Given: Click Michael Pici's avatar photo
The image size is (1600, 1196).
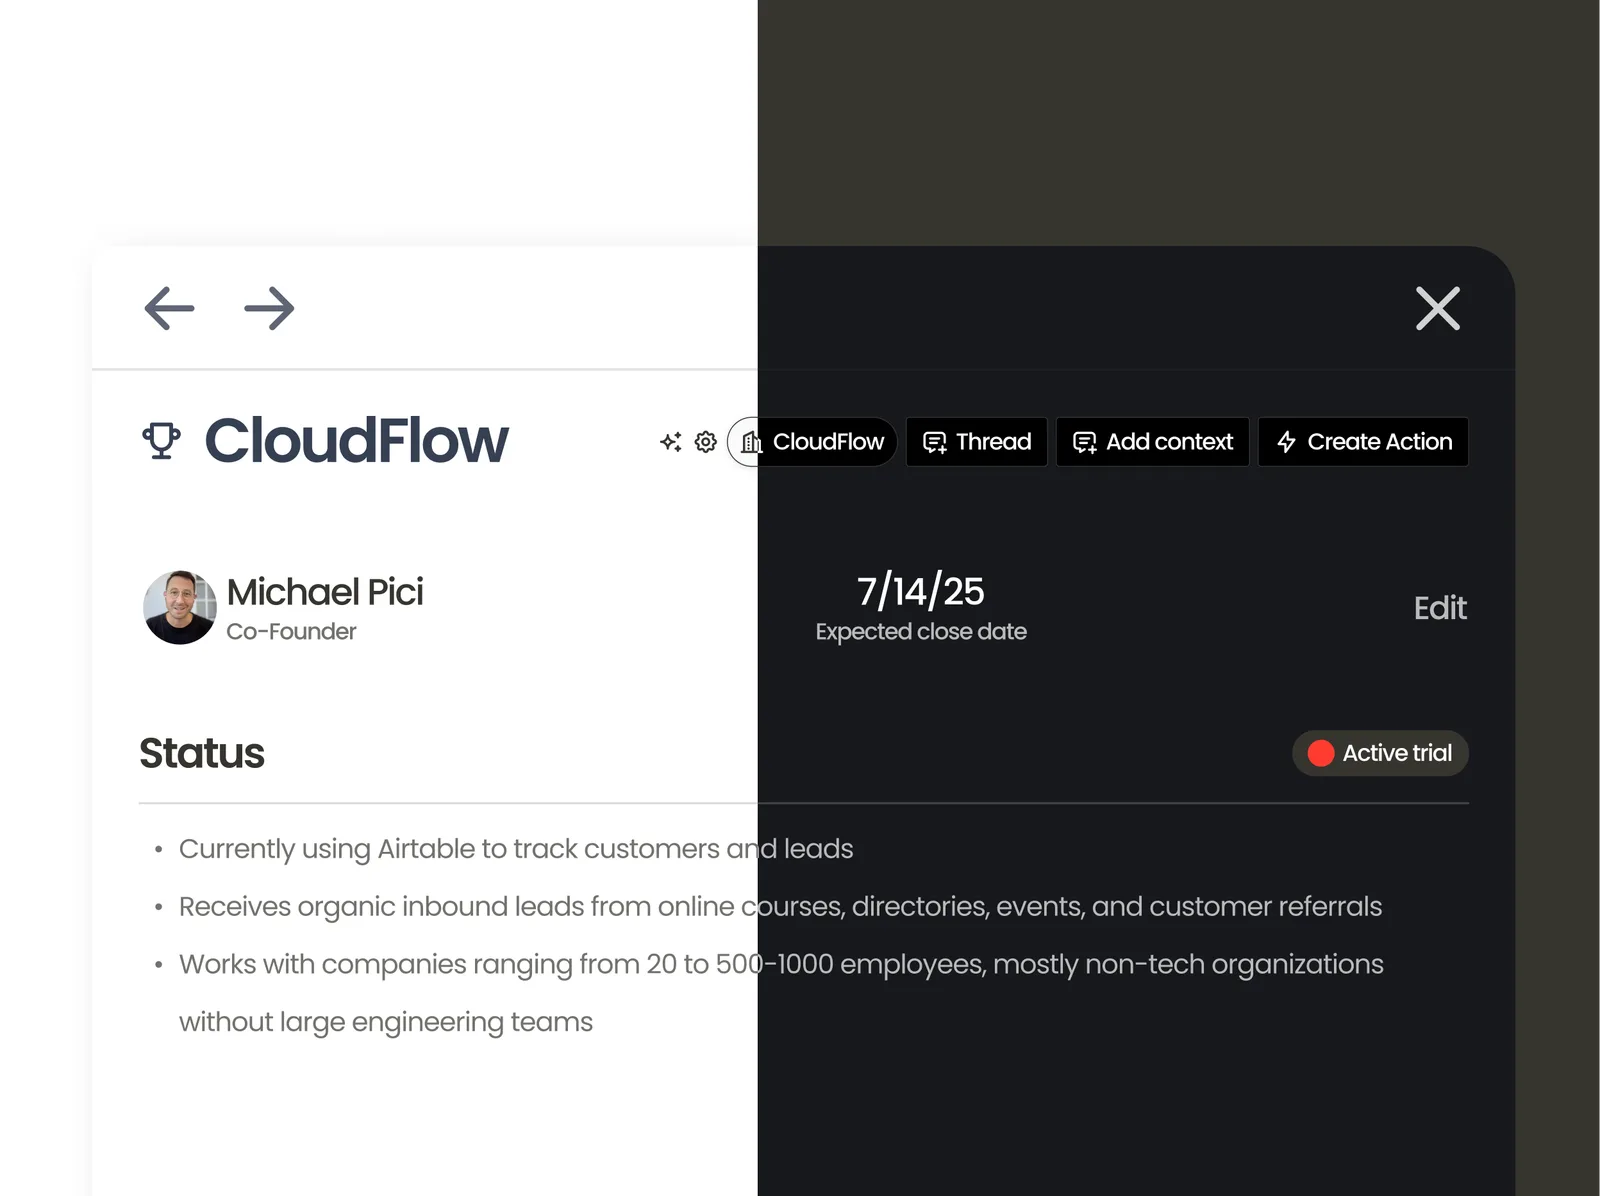Looking at the screenshot, I should pos(180,608).
